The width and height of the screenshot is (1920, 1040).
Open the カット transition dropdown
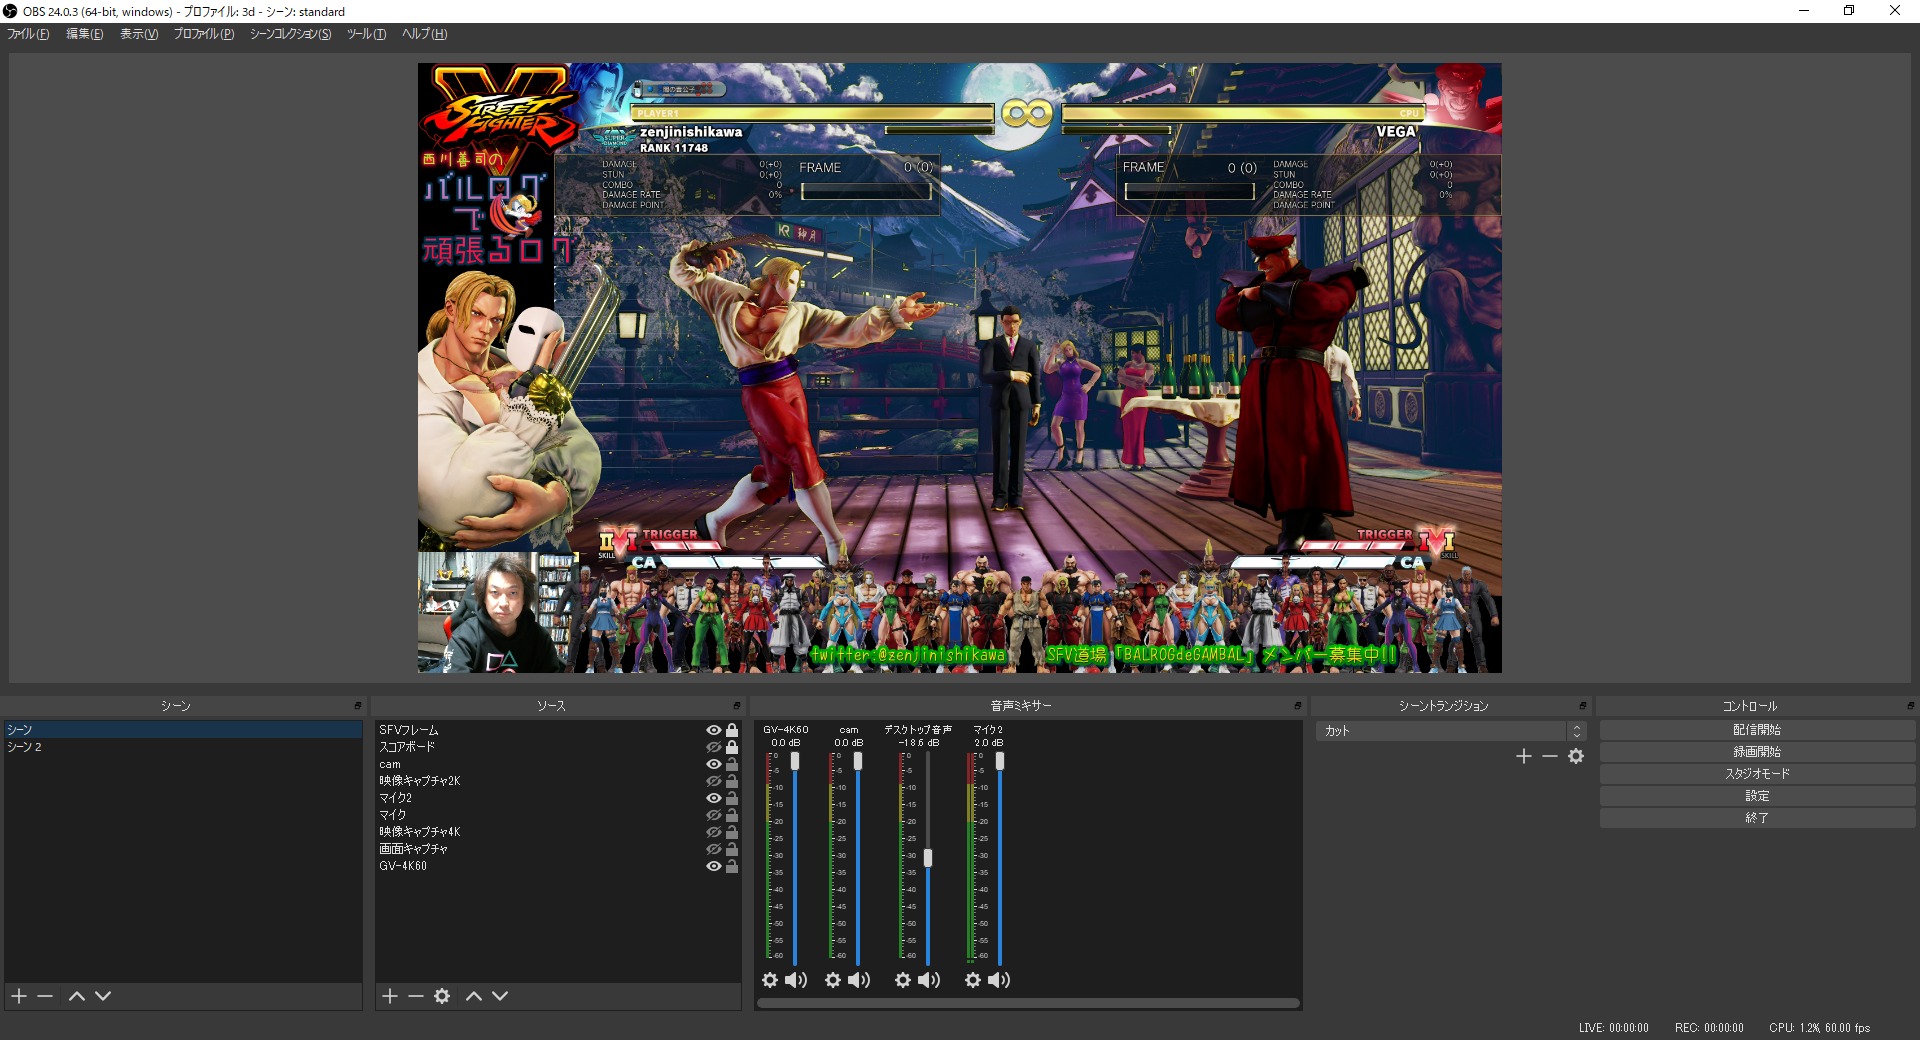coord(1450,731)
